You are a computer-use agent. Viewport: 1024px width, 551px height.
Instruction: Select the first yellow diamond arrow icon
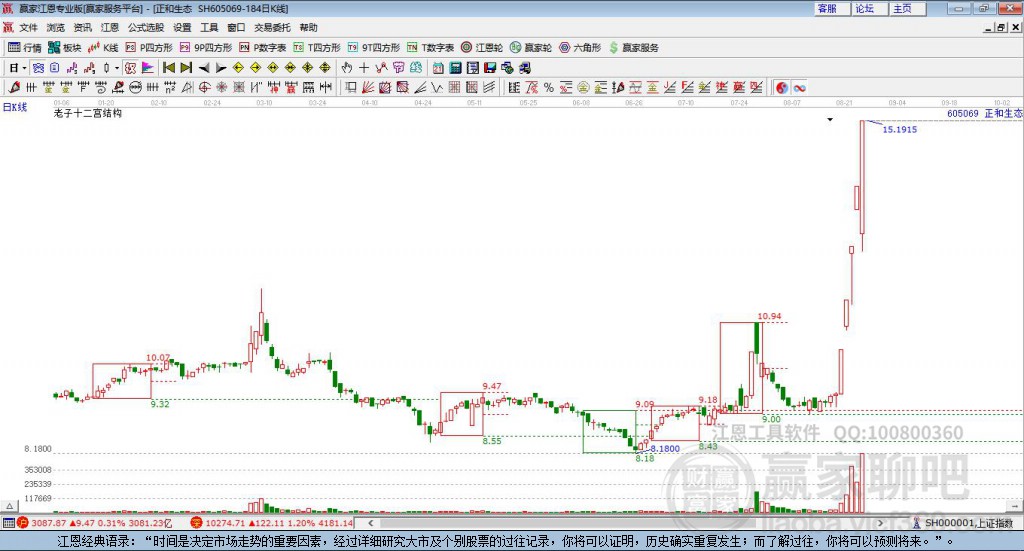pyautogui.click(x=238, y=68)
